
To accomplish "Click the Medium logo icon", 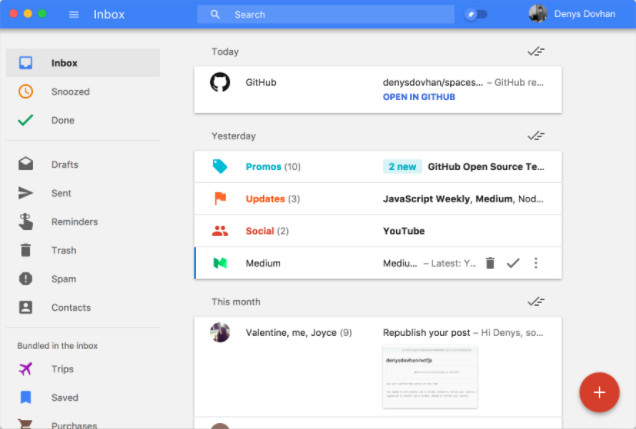I will click(x=220, y=263).
